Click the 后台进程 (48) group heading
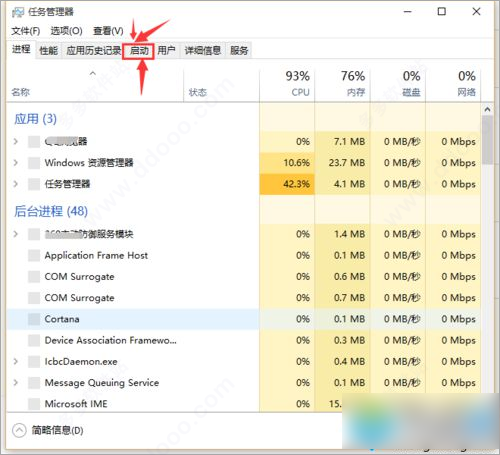The image size is (500, 455). 51,211
